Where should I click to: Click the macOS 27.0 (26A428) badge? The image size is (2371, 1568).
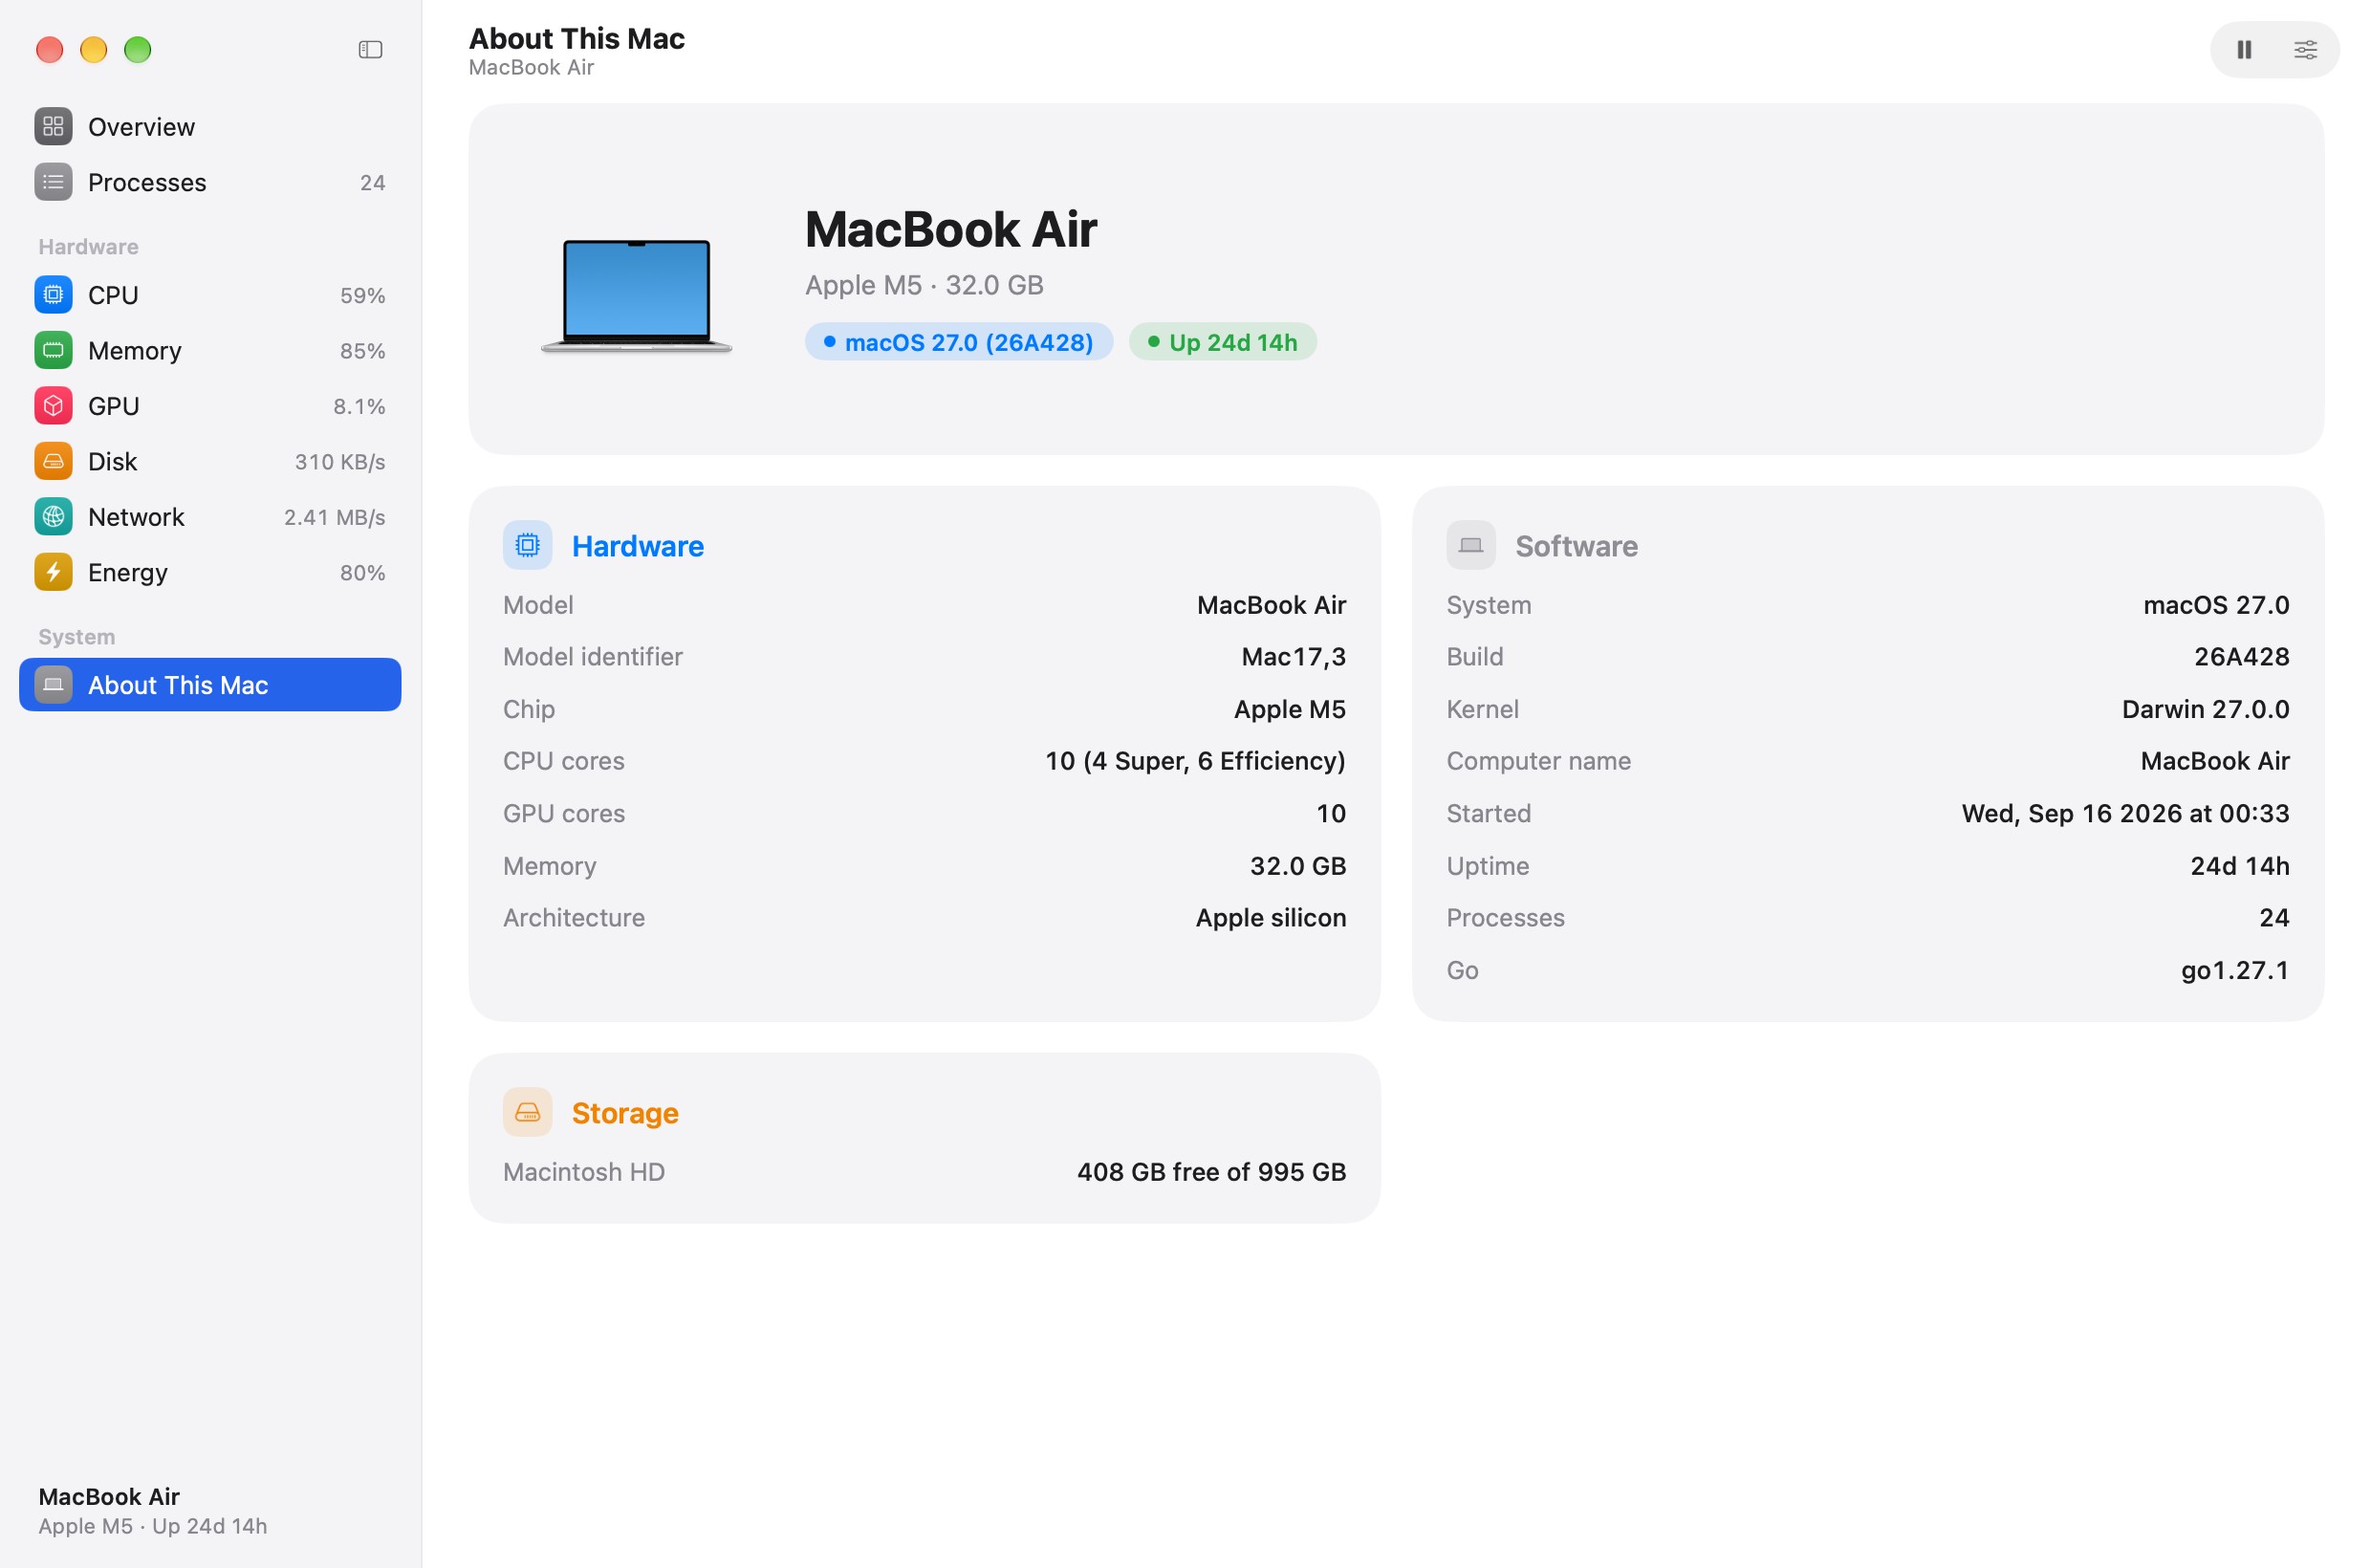click(958, 342)
